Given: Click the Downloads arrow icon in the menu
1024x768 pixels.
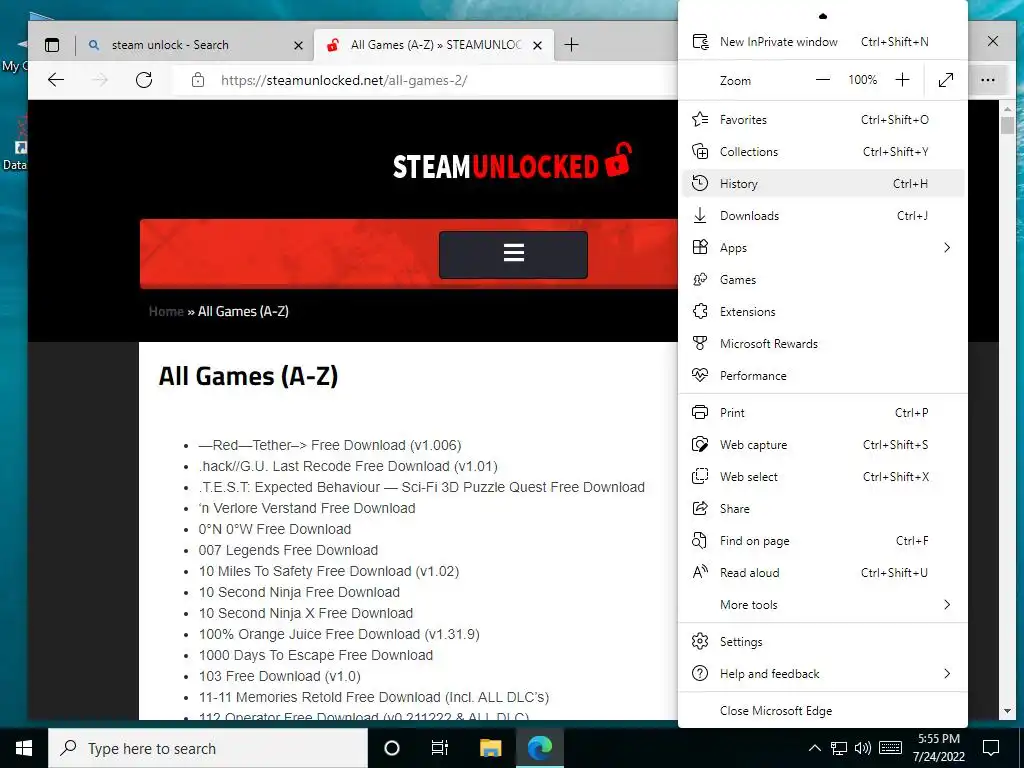Looking at the screenshot, I should point(700,216).
